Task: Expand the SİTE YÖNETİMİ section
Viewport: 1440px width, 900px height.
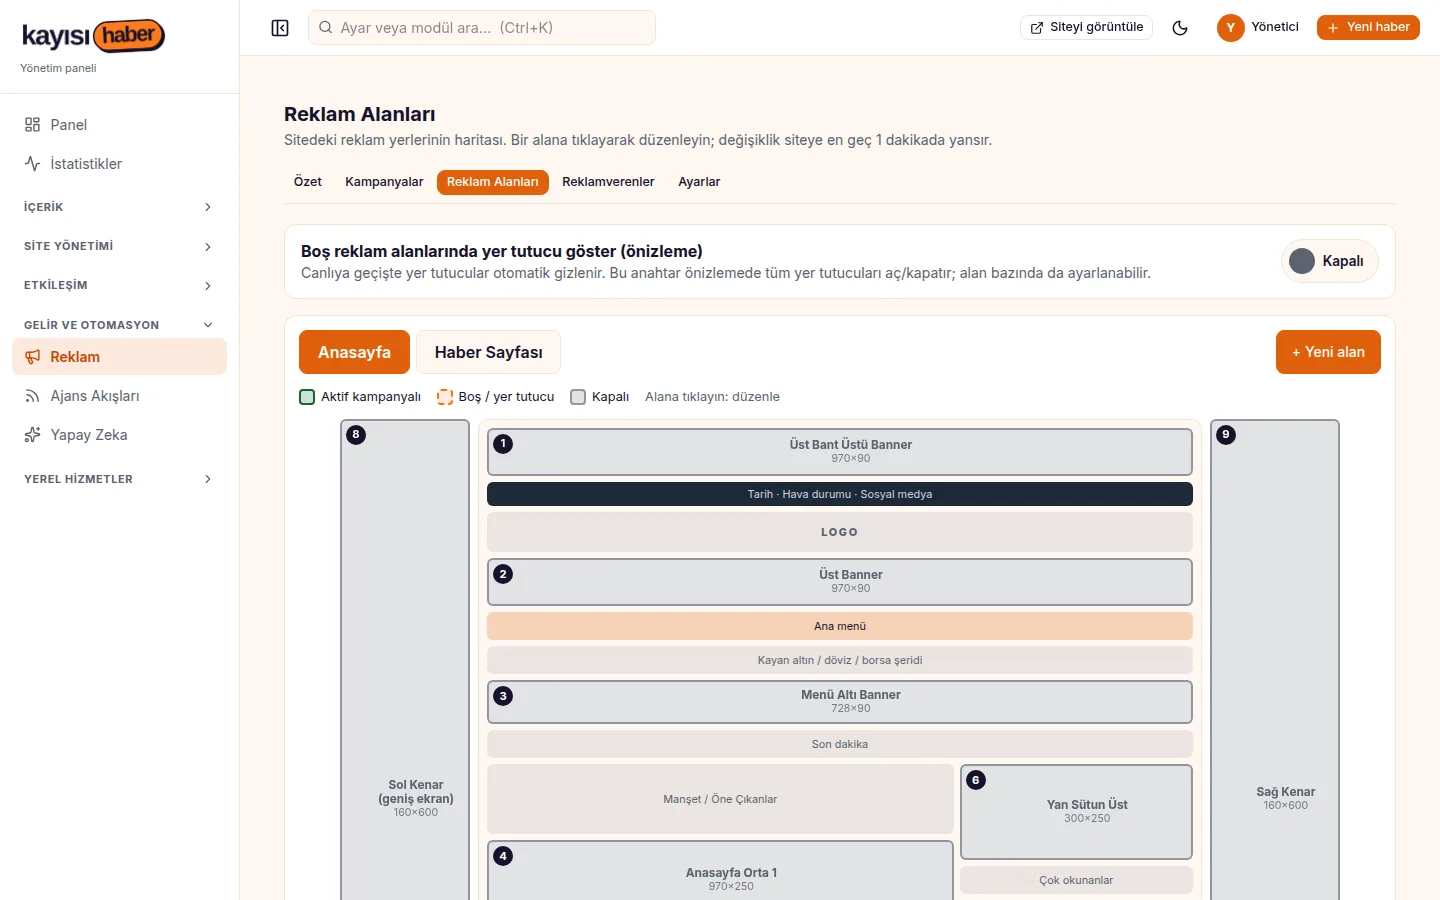Action: 119,246
